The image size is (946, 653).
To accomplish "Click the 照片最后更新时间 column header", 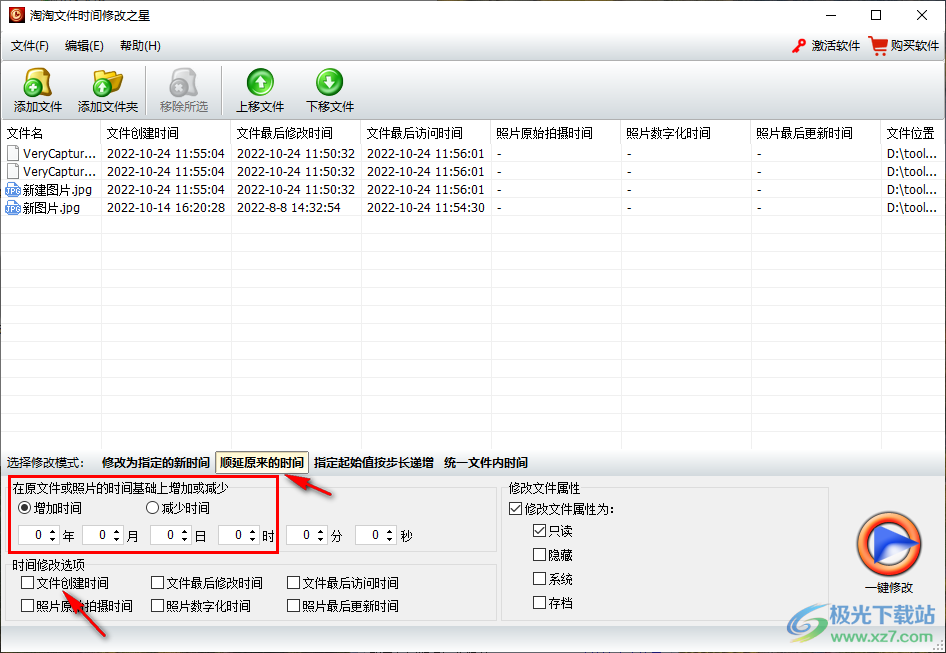I will 816,133.
